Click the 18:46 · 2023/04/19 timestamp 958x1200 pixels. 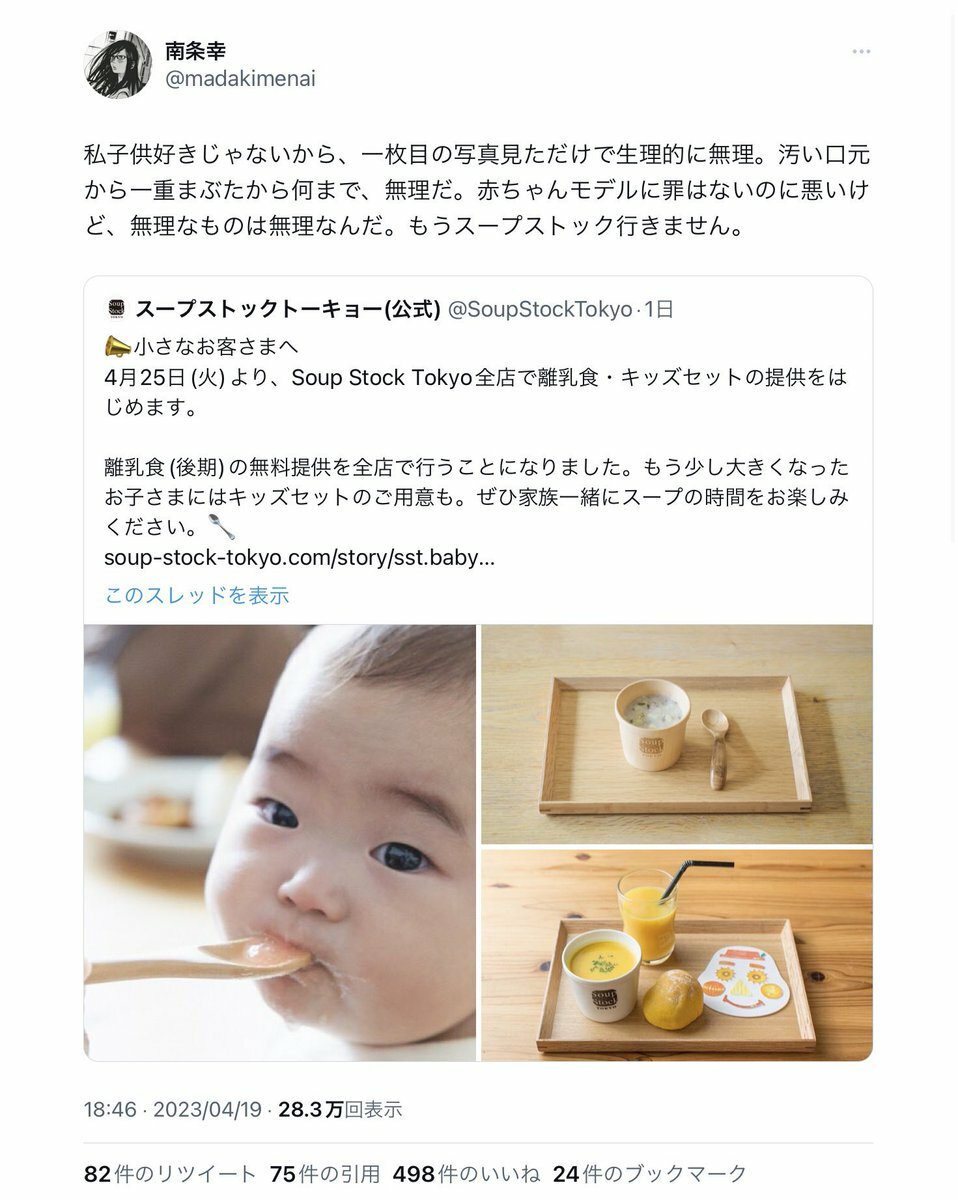tap(172, 1109)
